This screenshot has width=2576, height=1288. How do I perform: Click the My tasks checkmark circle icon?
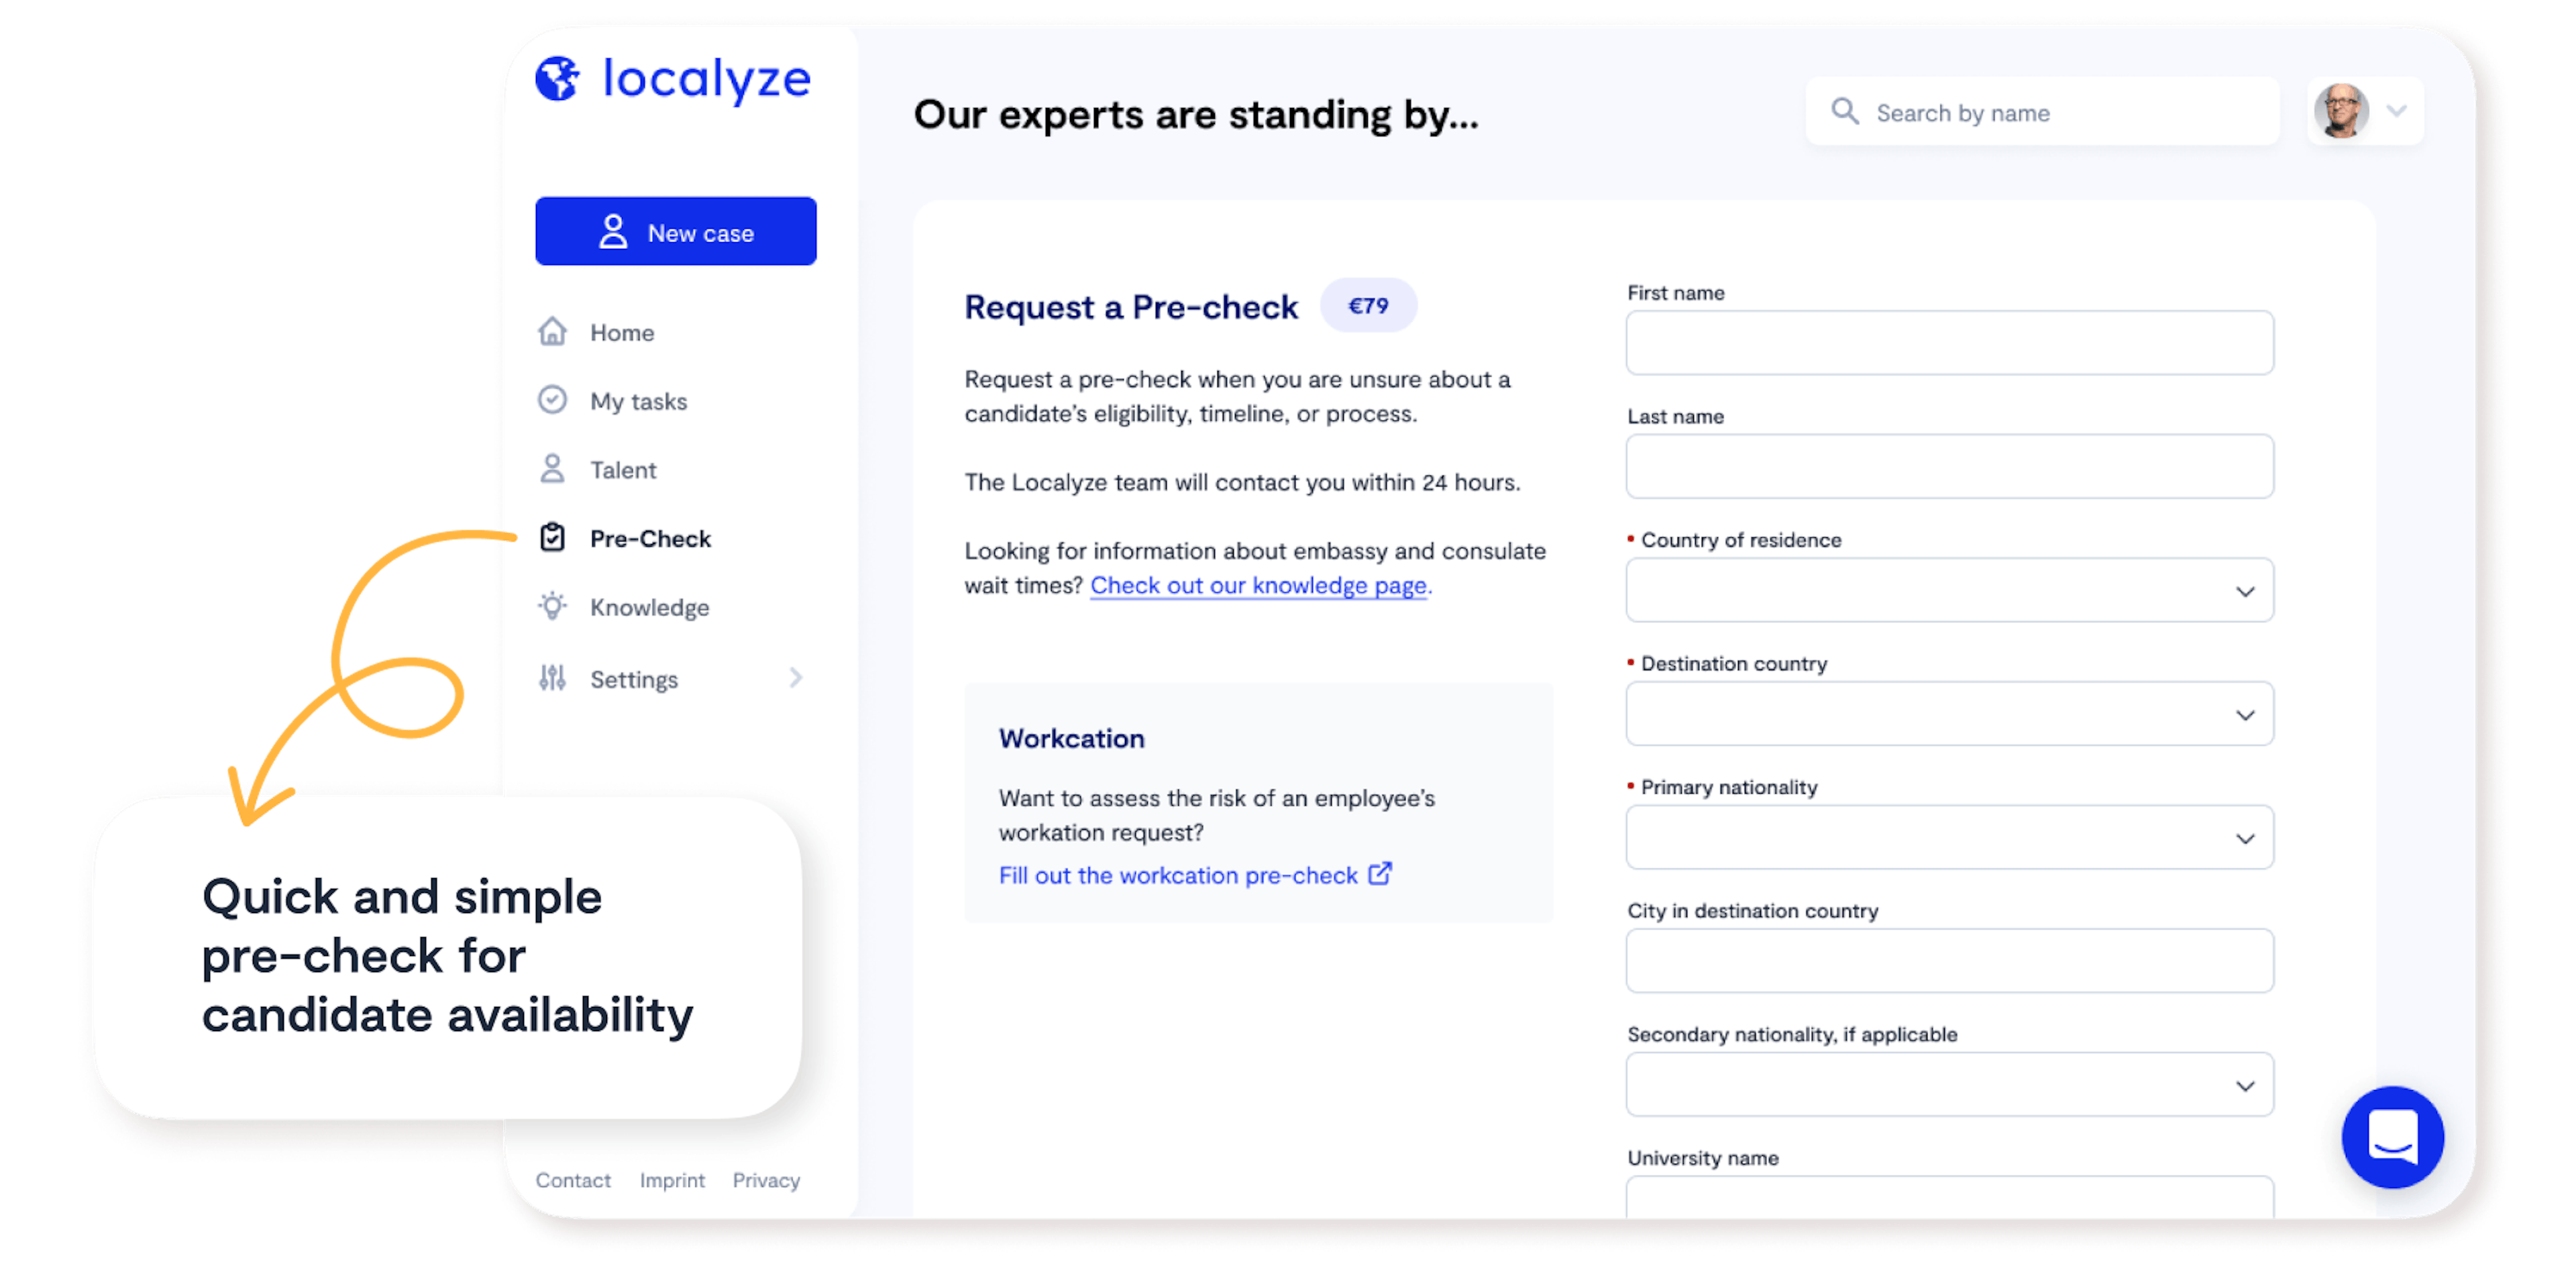[x=552, y=400]
